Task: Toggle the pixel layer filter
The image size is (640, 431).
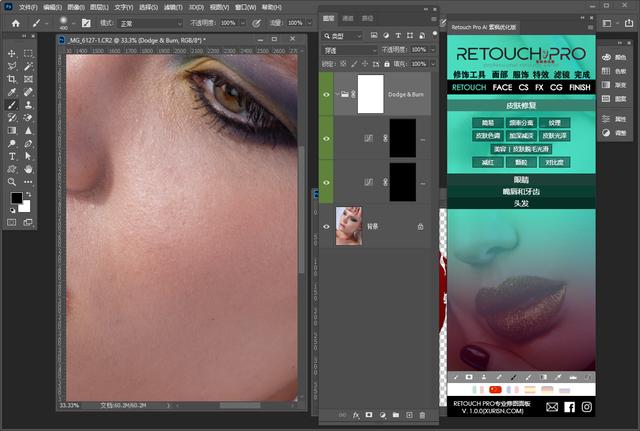Action: (374, 36)
